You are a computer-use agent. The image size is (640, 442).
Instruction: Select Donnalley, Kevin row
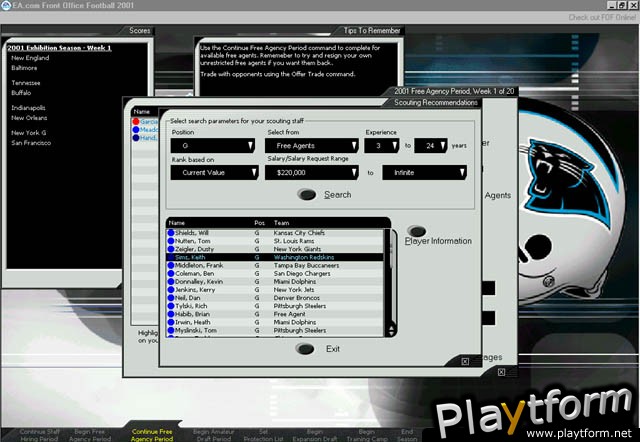click(x=276, y=282)
